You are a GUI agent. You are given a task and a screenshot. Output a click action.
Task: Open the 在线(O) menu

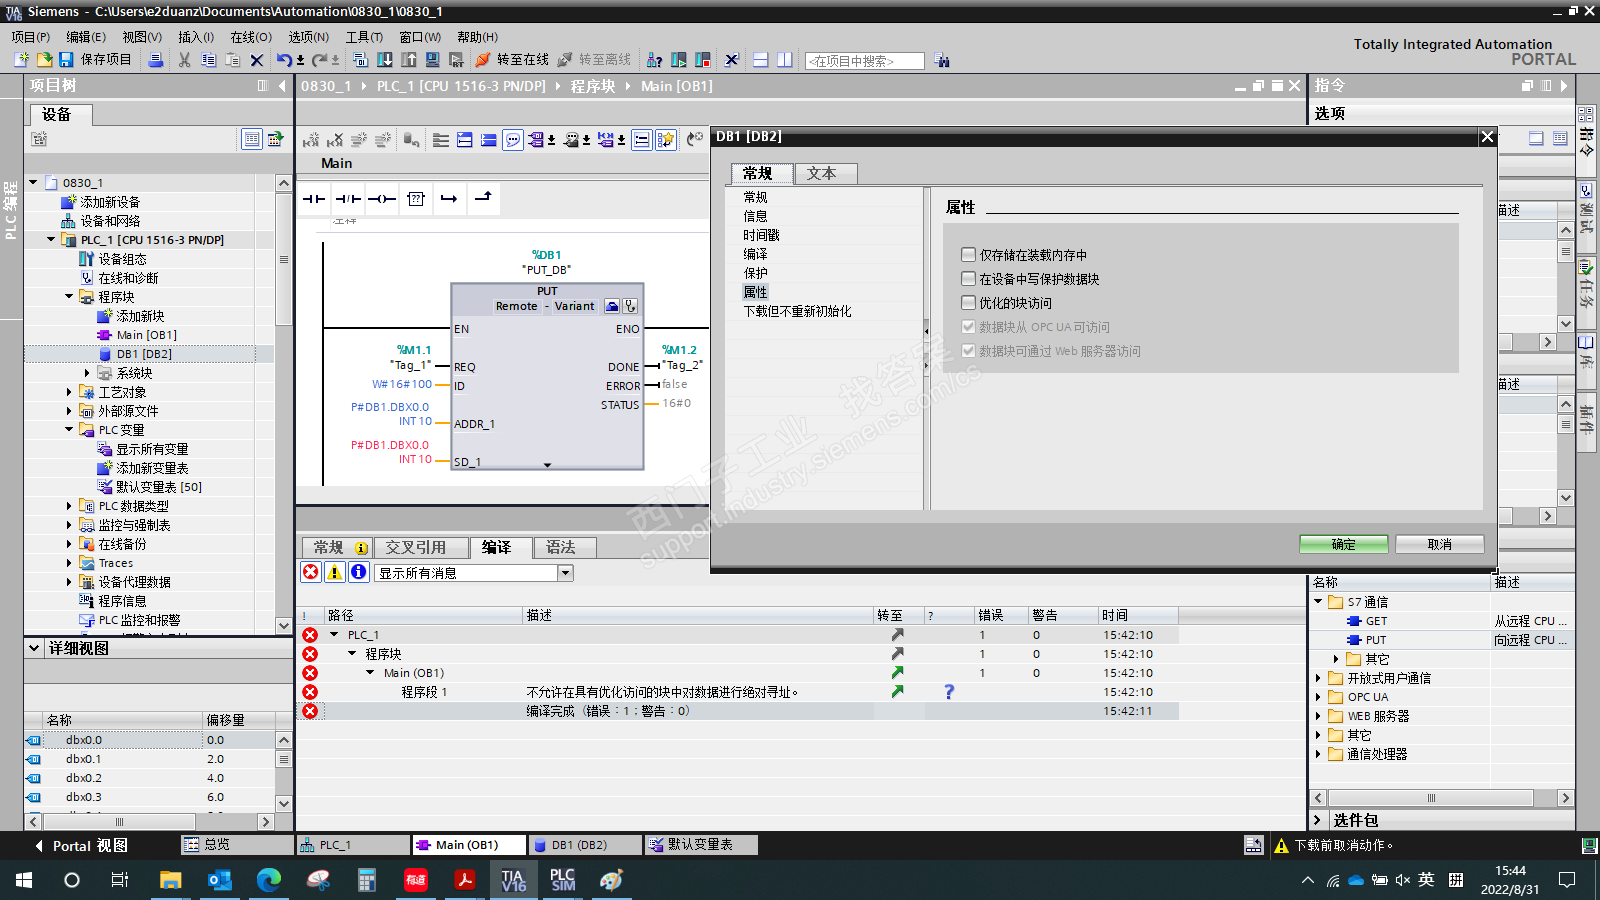(x=251, y=37)
